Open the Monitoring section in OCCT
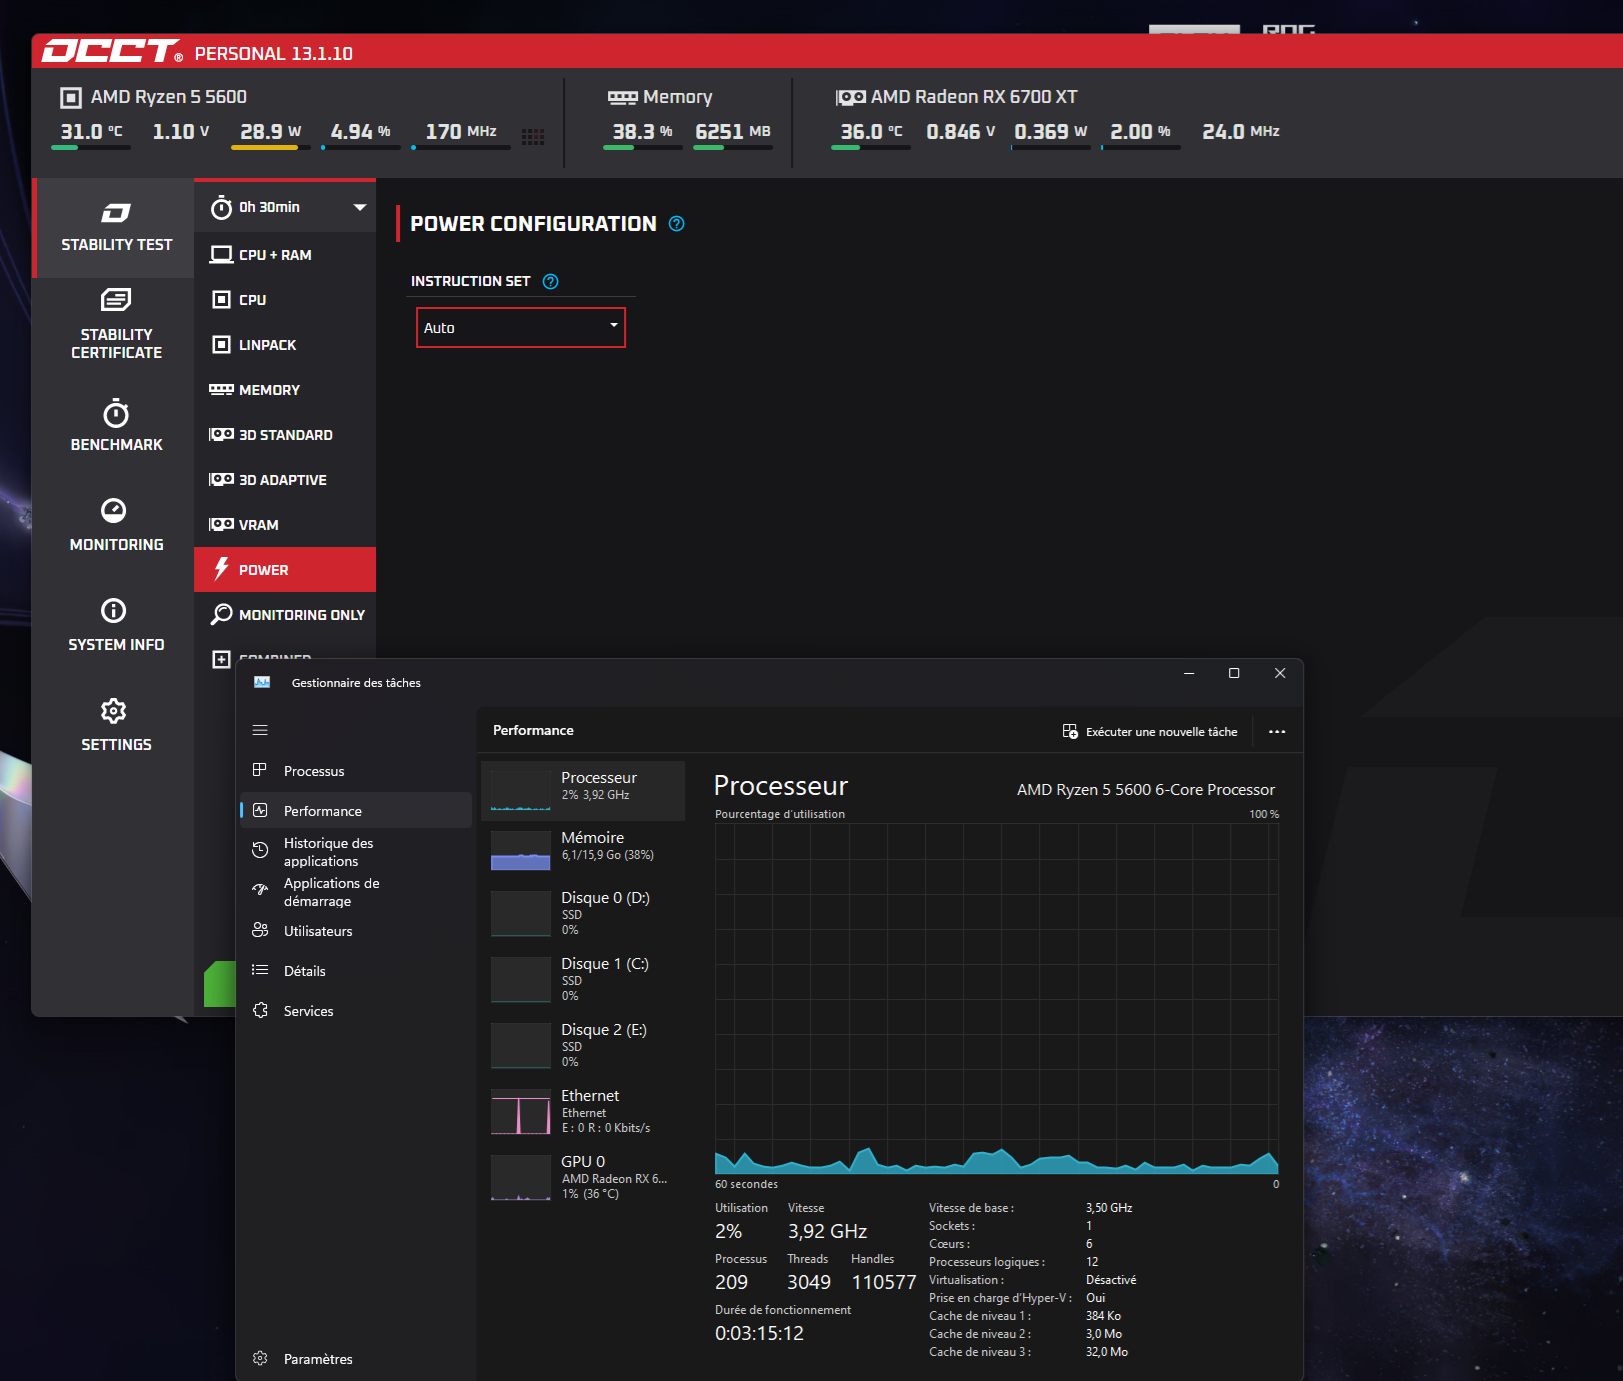 point(115,526)
